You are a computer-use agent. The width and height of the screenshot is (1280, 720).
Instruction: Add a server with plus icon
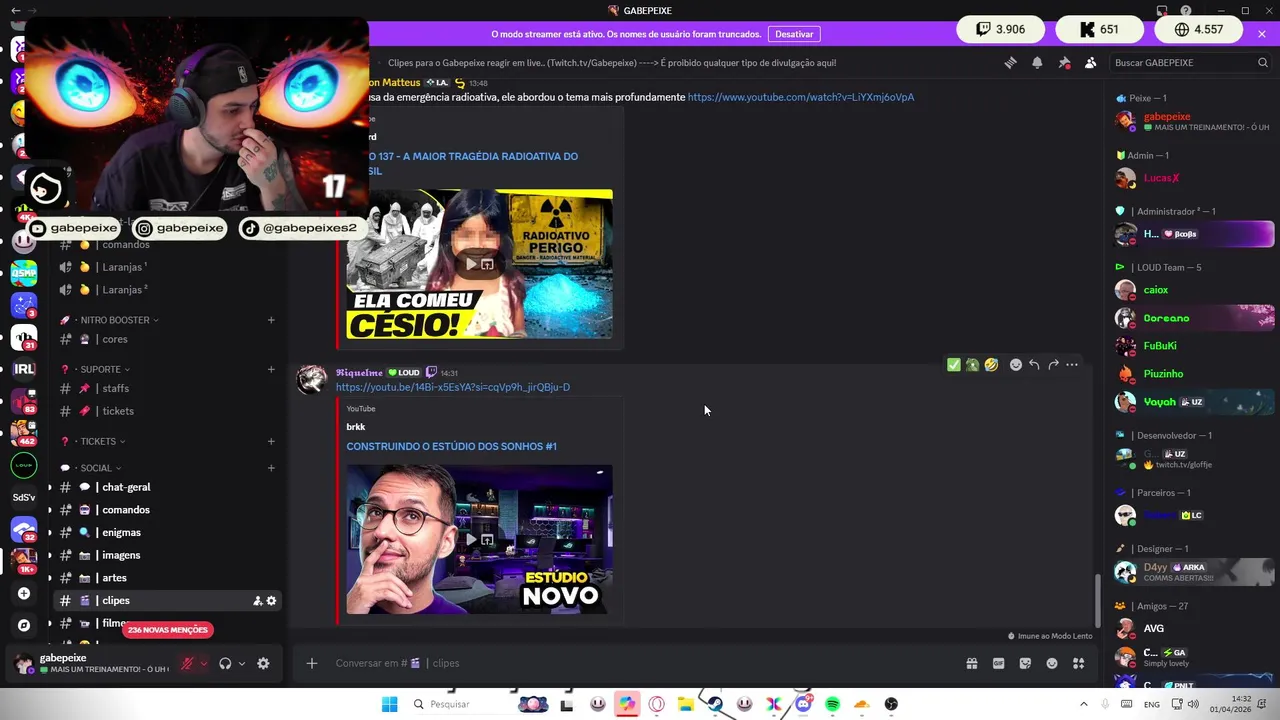tap(24, 593)
